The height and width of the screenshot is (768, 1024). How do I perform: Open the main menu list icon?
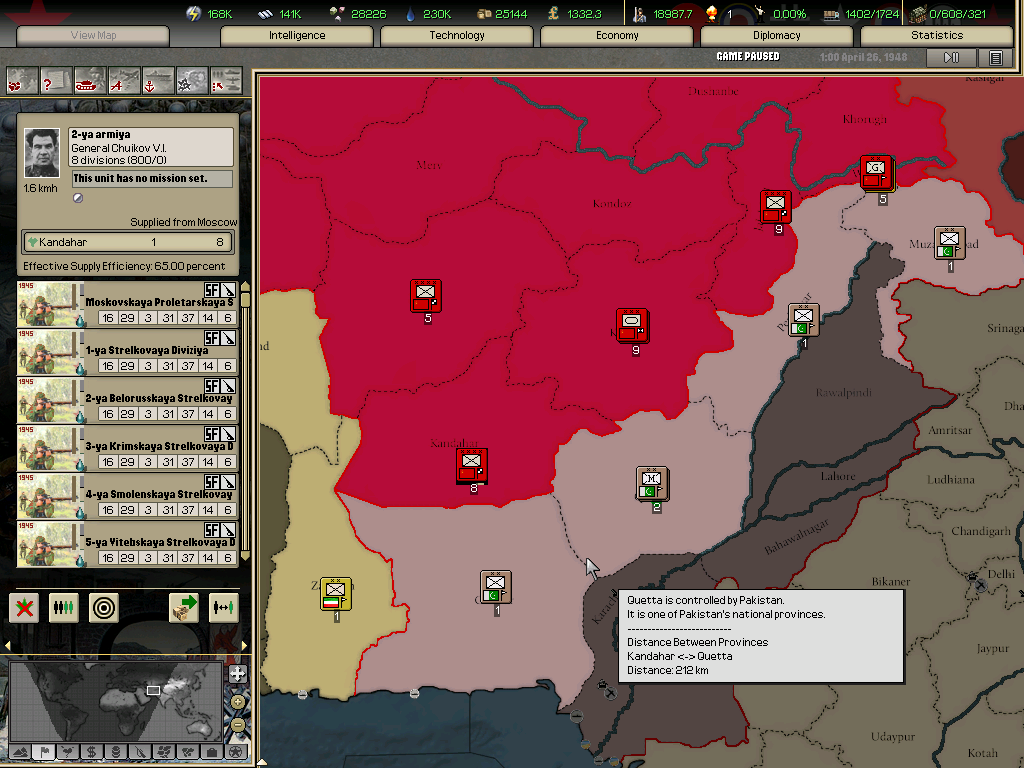pos(995,58)
